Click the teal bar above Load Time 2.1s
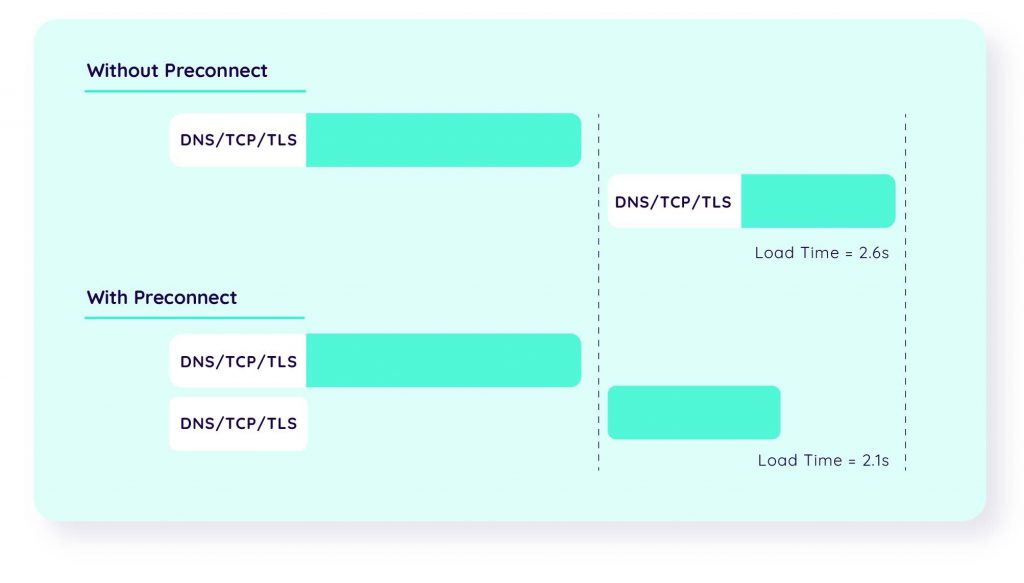The image size is (1024, 583). (693, 413)
